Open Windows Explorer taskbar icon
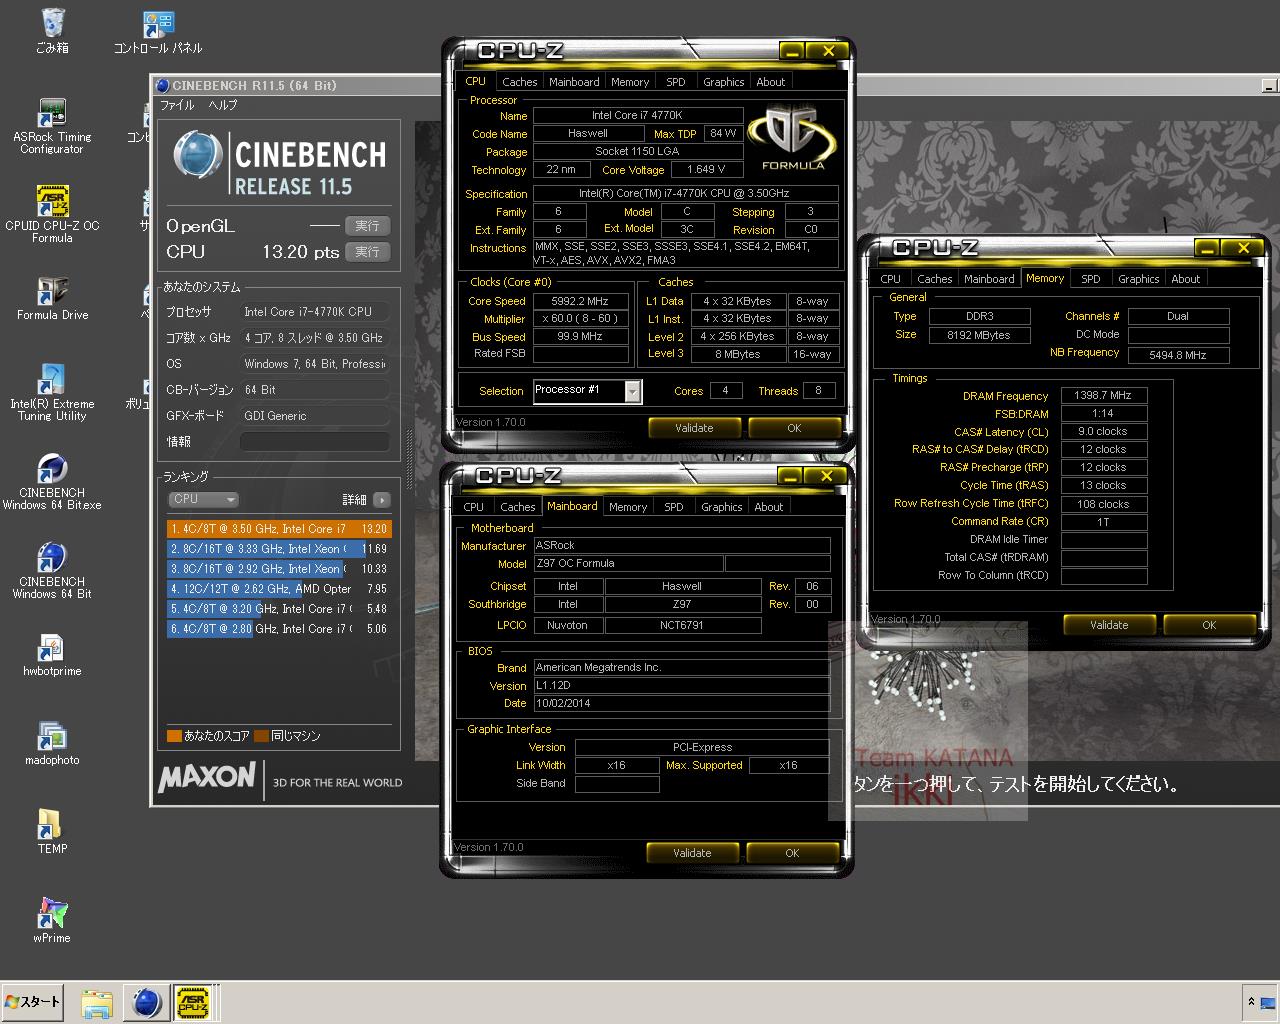The image size is (1280, 1024). point(97,1002)
